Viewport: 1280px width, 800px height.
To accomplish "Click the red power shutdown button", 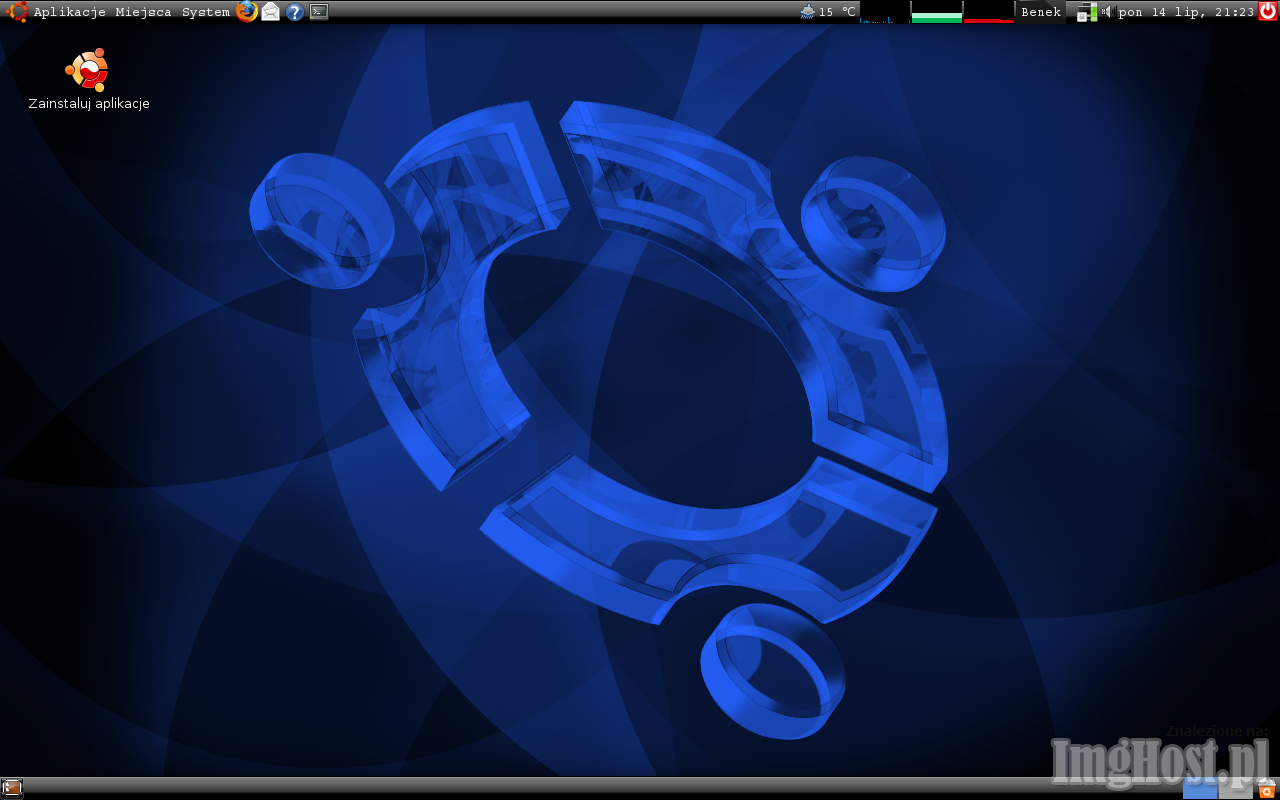I will (1268, 12).
